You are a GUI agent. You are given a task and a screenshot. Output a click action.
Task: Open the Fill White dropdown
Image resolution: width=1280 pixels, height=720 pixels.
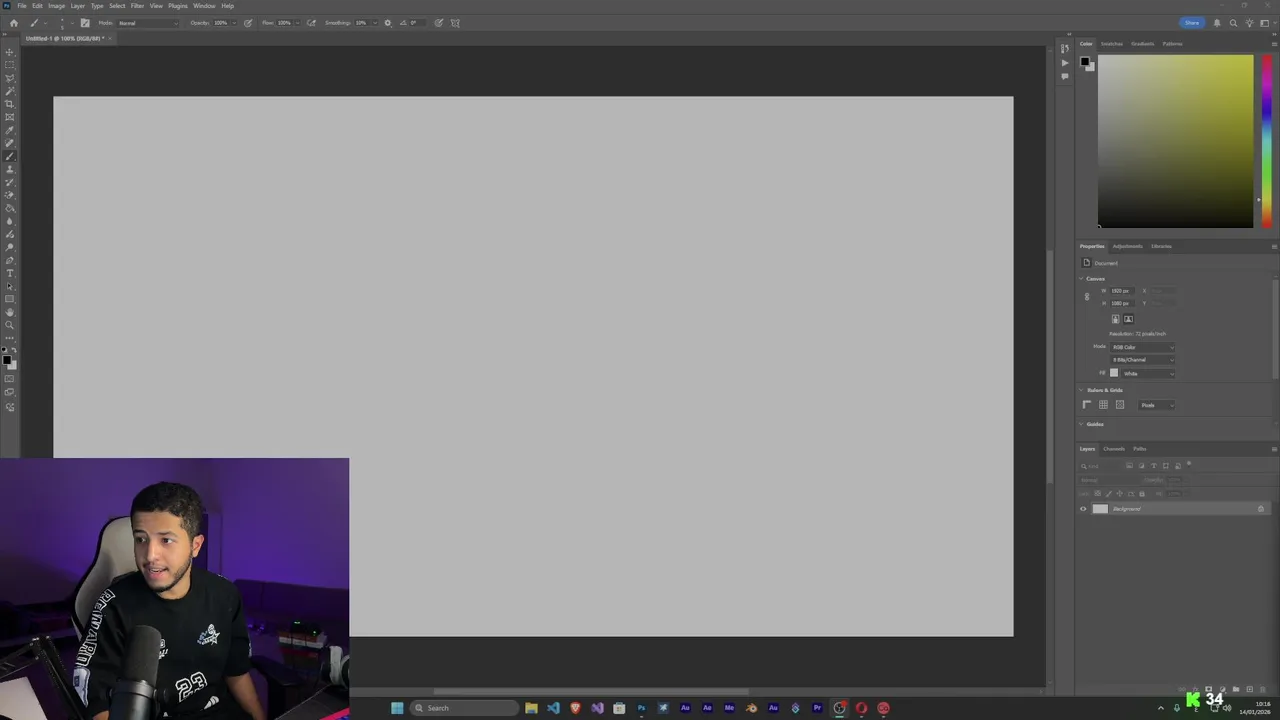[1149, 373]
